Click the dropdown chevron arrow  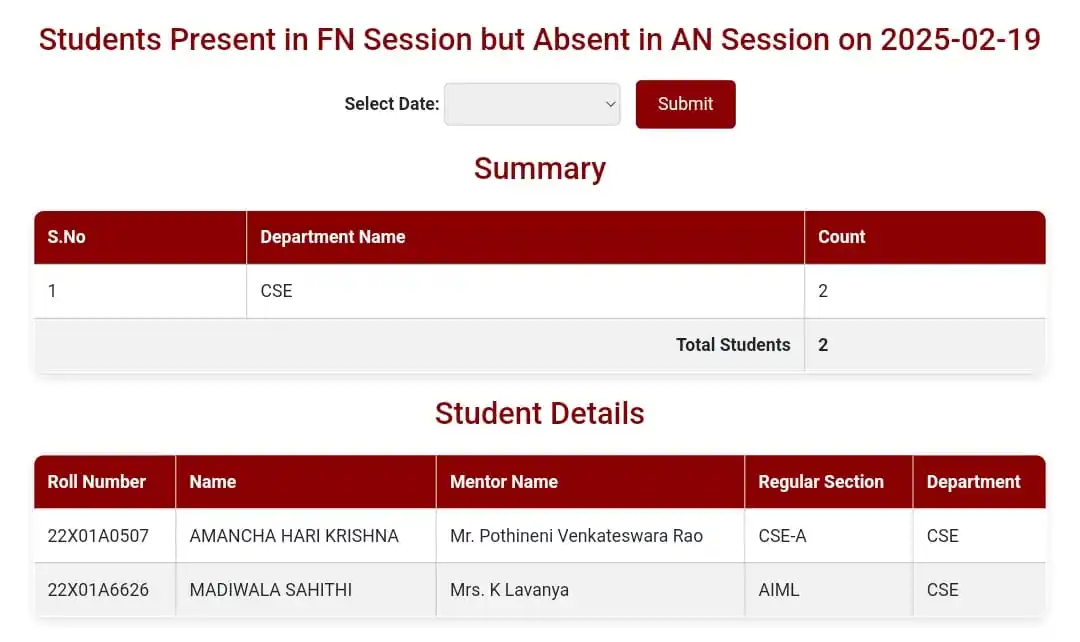tap(610, 104)
